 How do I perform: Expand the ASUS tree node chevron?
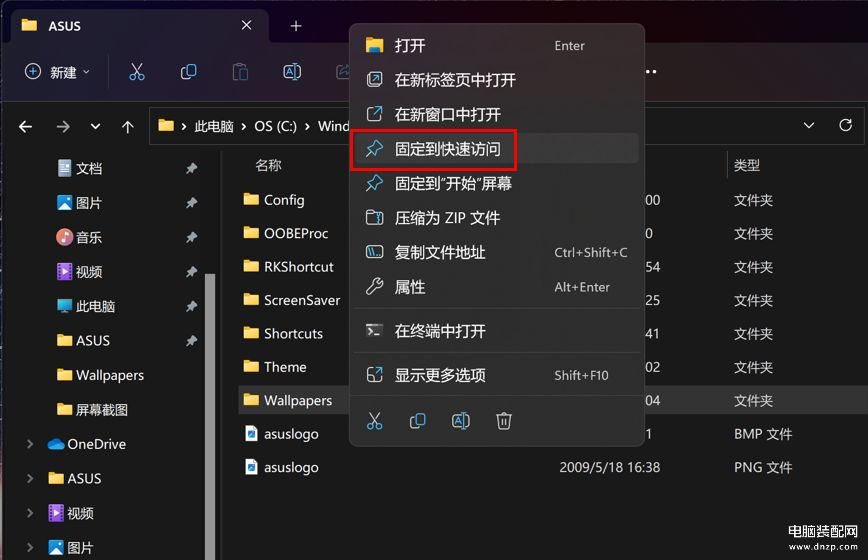[x=30, y=478]
